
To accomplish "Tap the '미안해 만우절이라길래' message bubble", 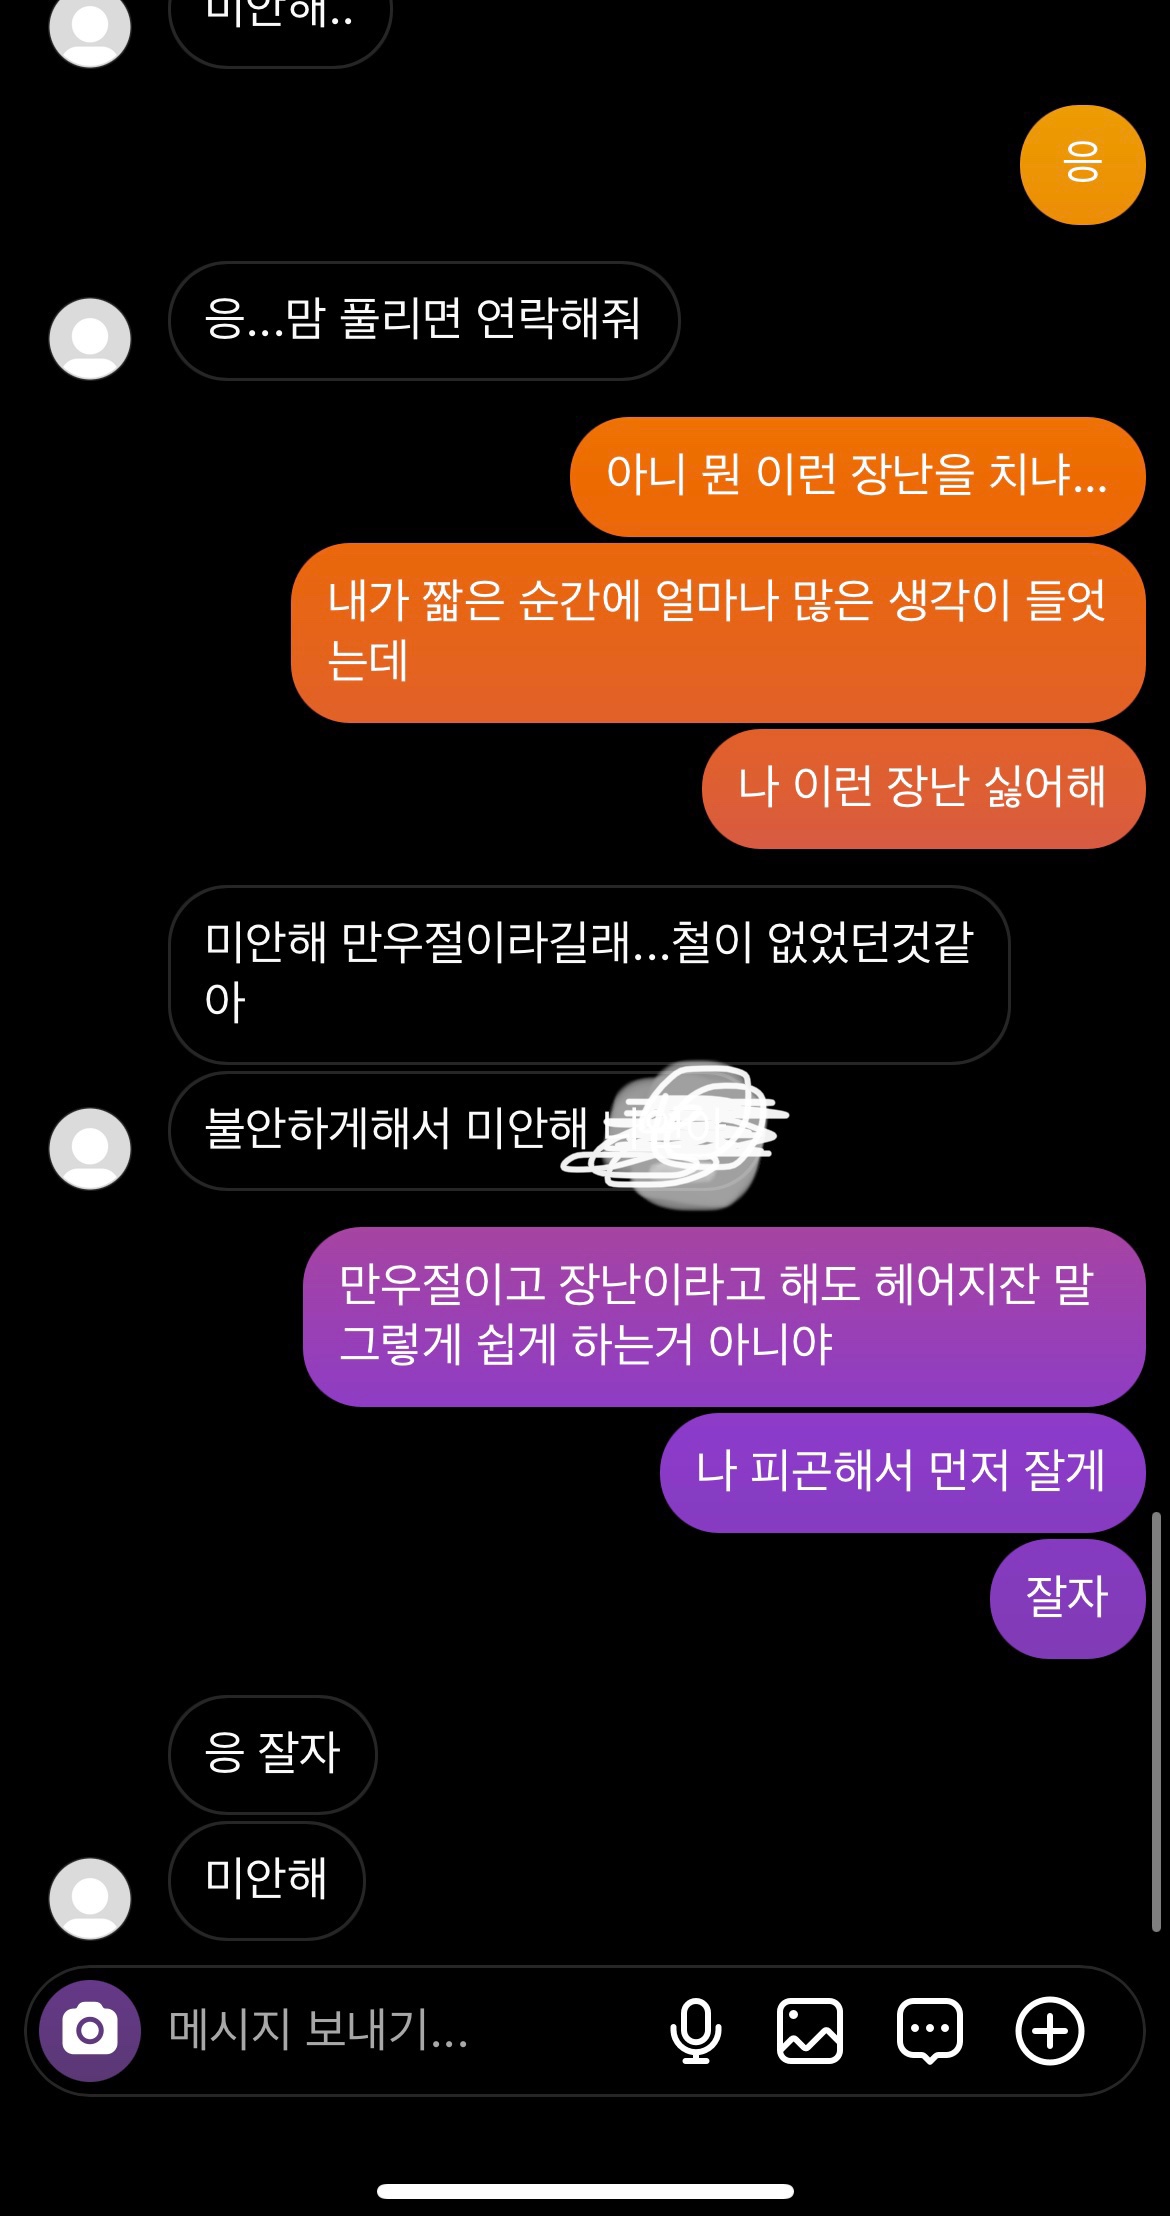I will click(x=589, y=974).
